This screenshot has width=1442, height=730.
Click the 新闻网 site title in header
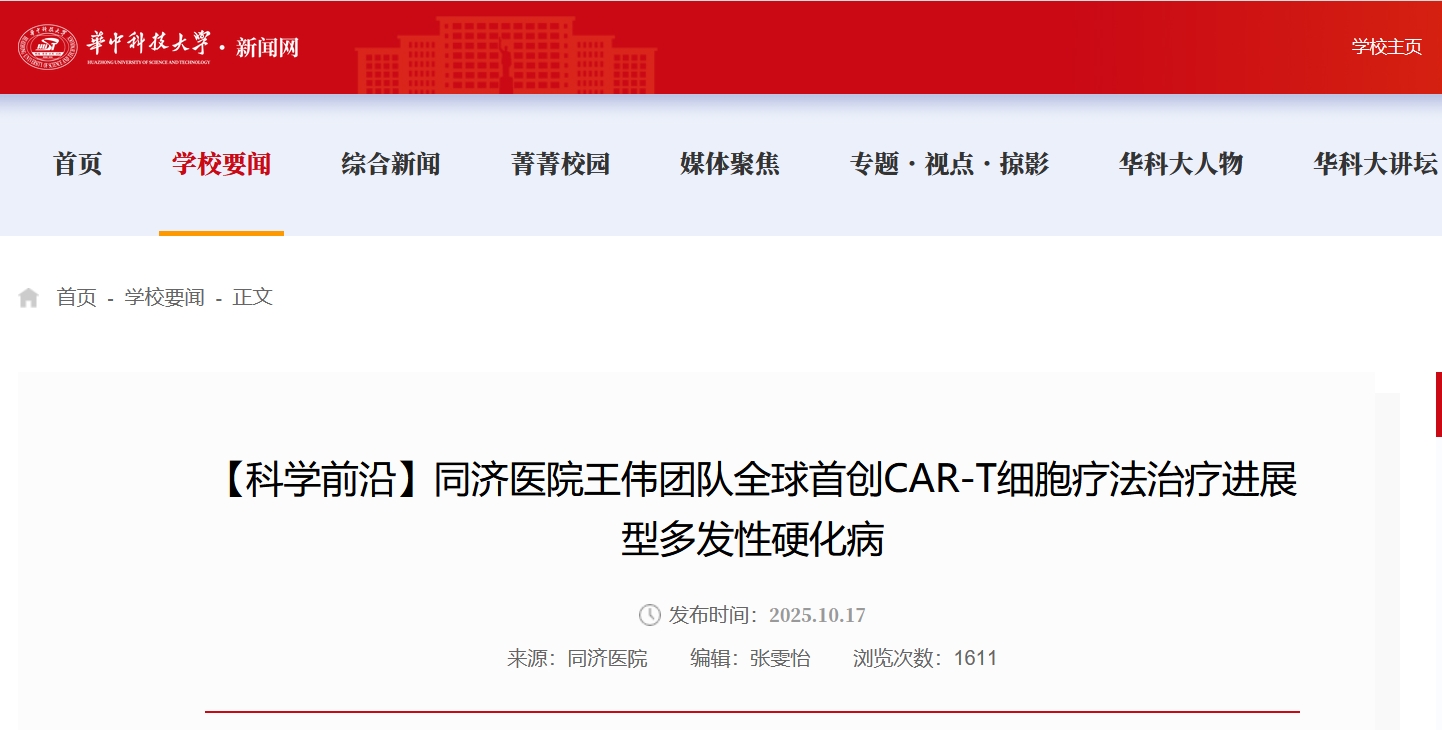[267, 47]
